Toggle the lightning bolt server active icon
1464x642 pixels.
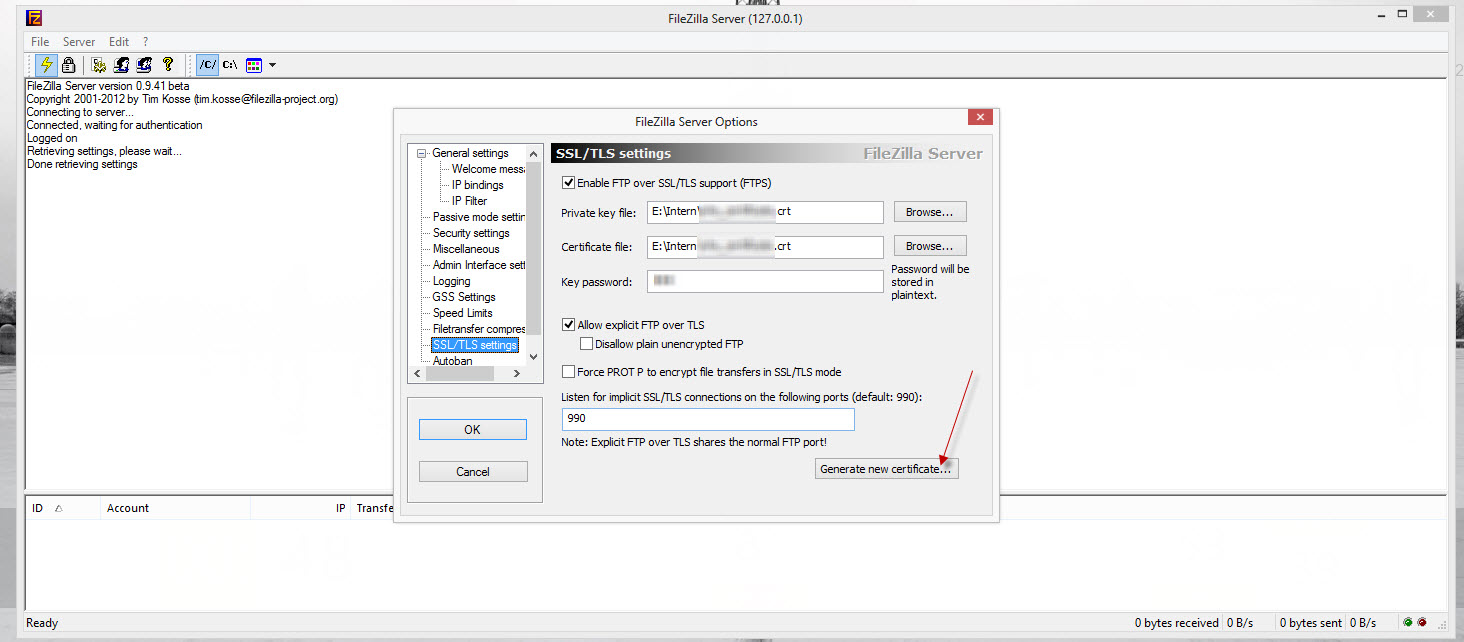[x=46, y=65]
